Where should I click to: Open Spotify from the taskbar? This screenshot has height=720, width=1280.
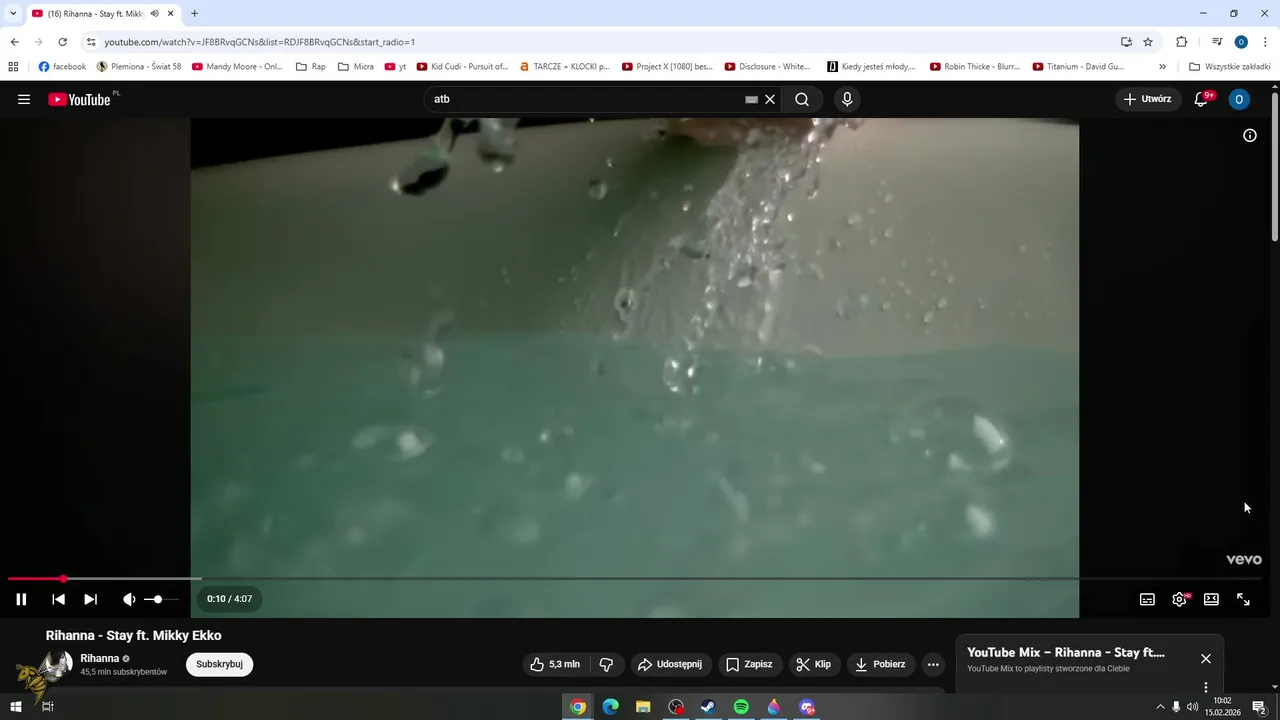point(741,707)
